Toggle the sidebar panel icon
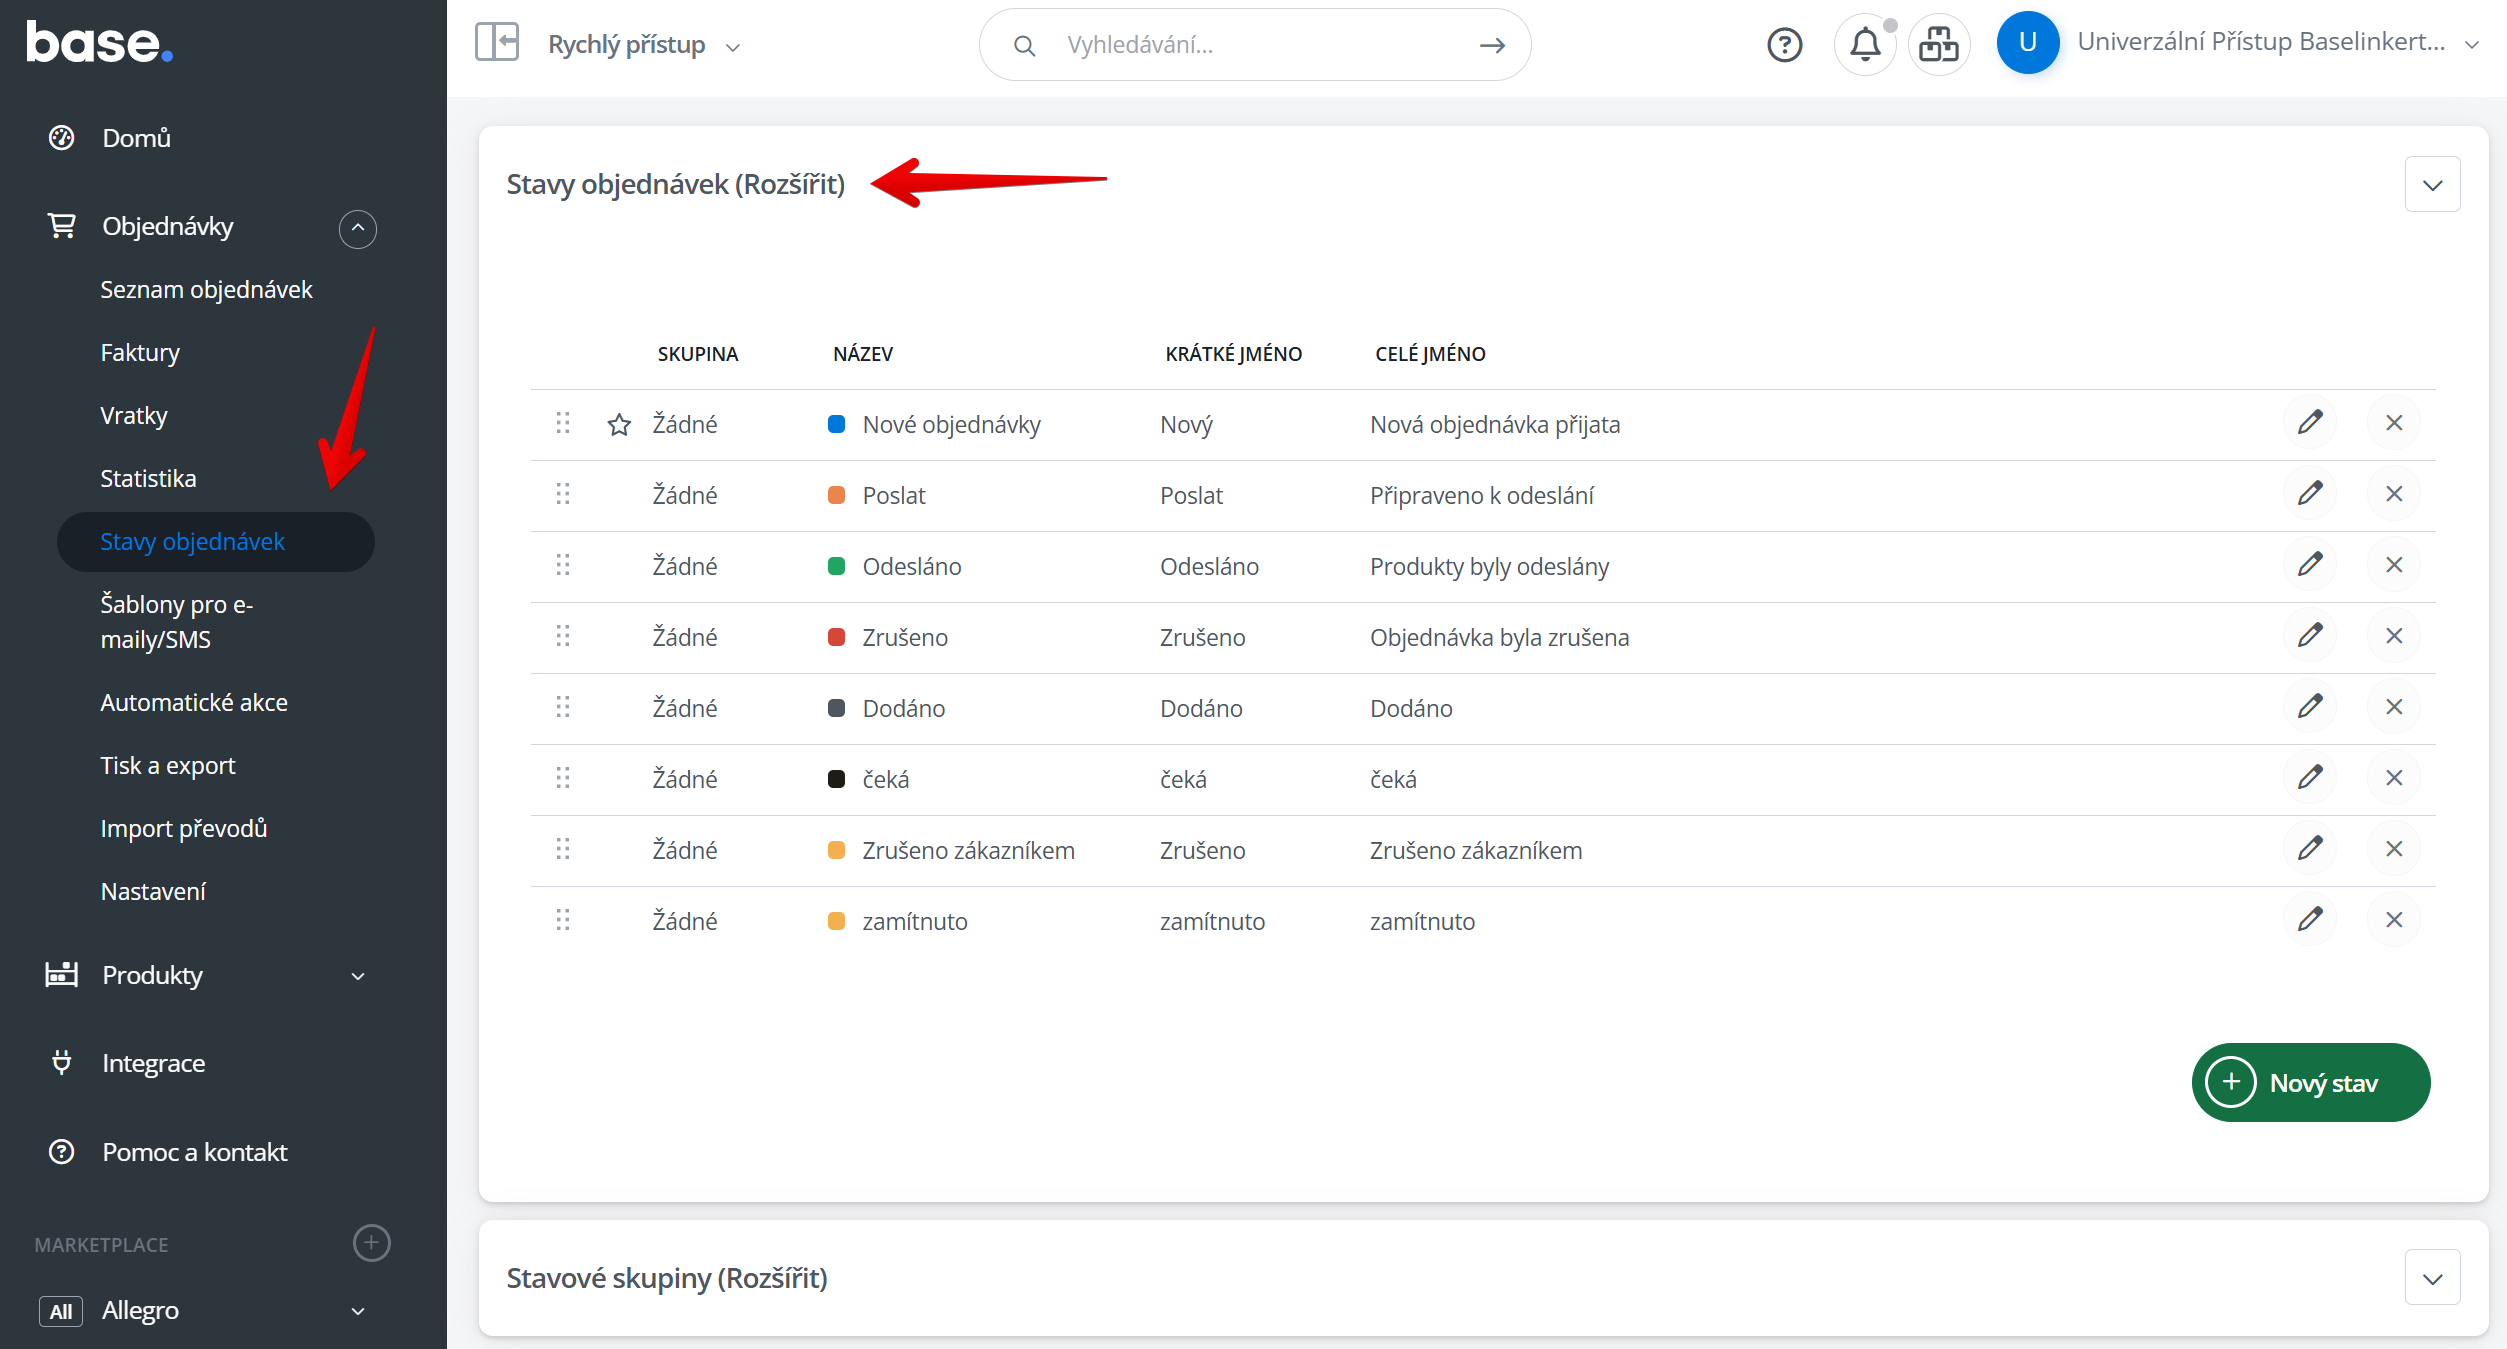Viewport: 2507px width, 1349px height. coord(497,43)
